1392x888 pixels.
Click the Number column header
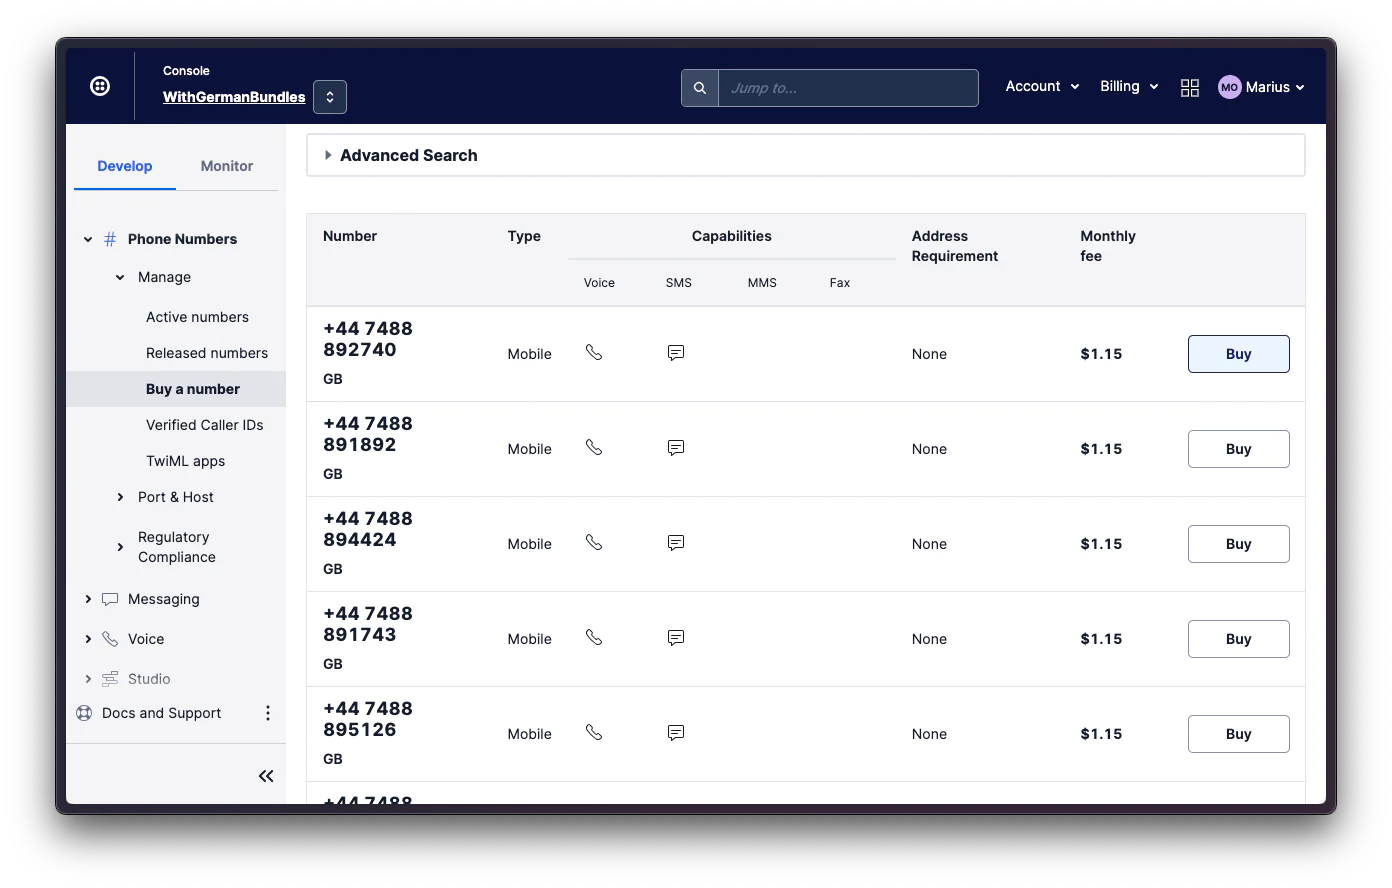click(x=350, y=236)
